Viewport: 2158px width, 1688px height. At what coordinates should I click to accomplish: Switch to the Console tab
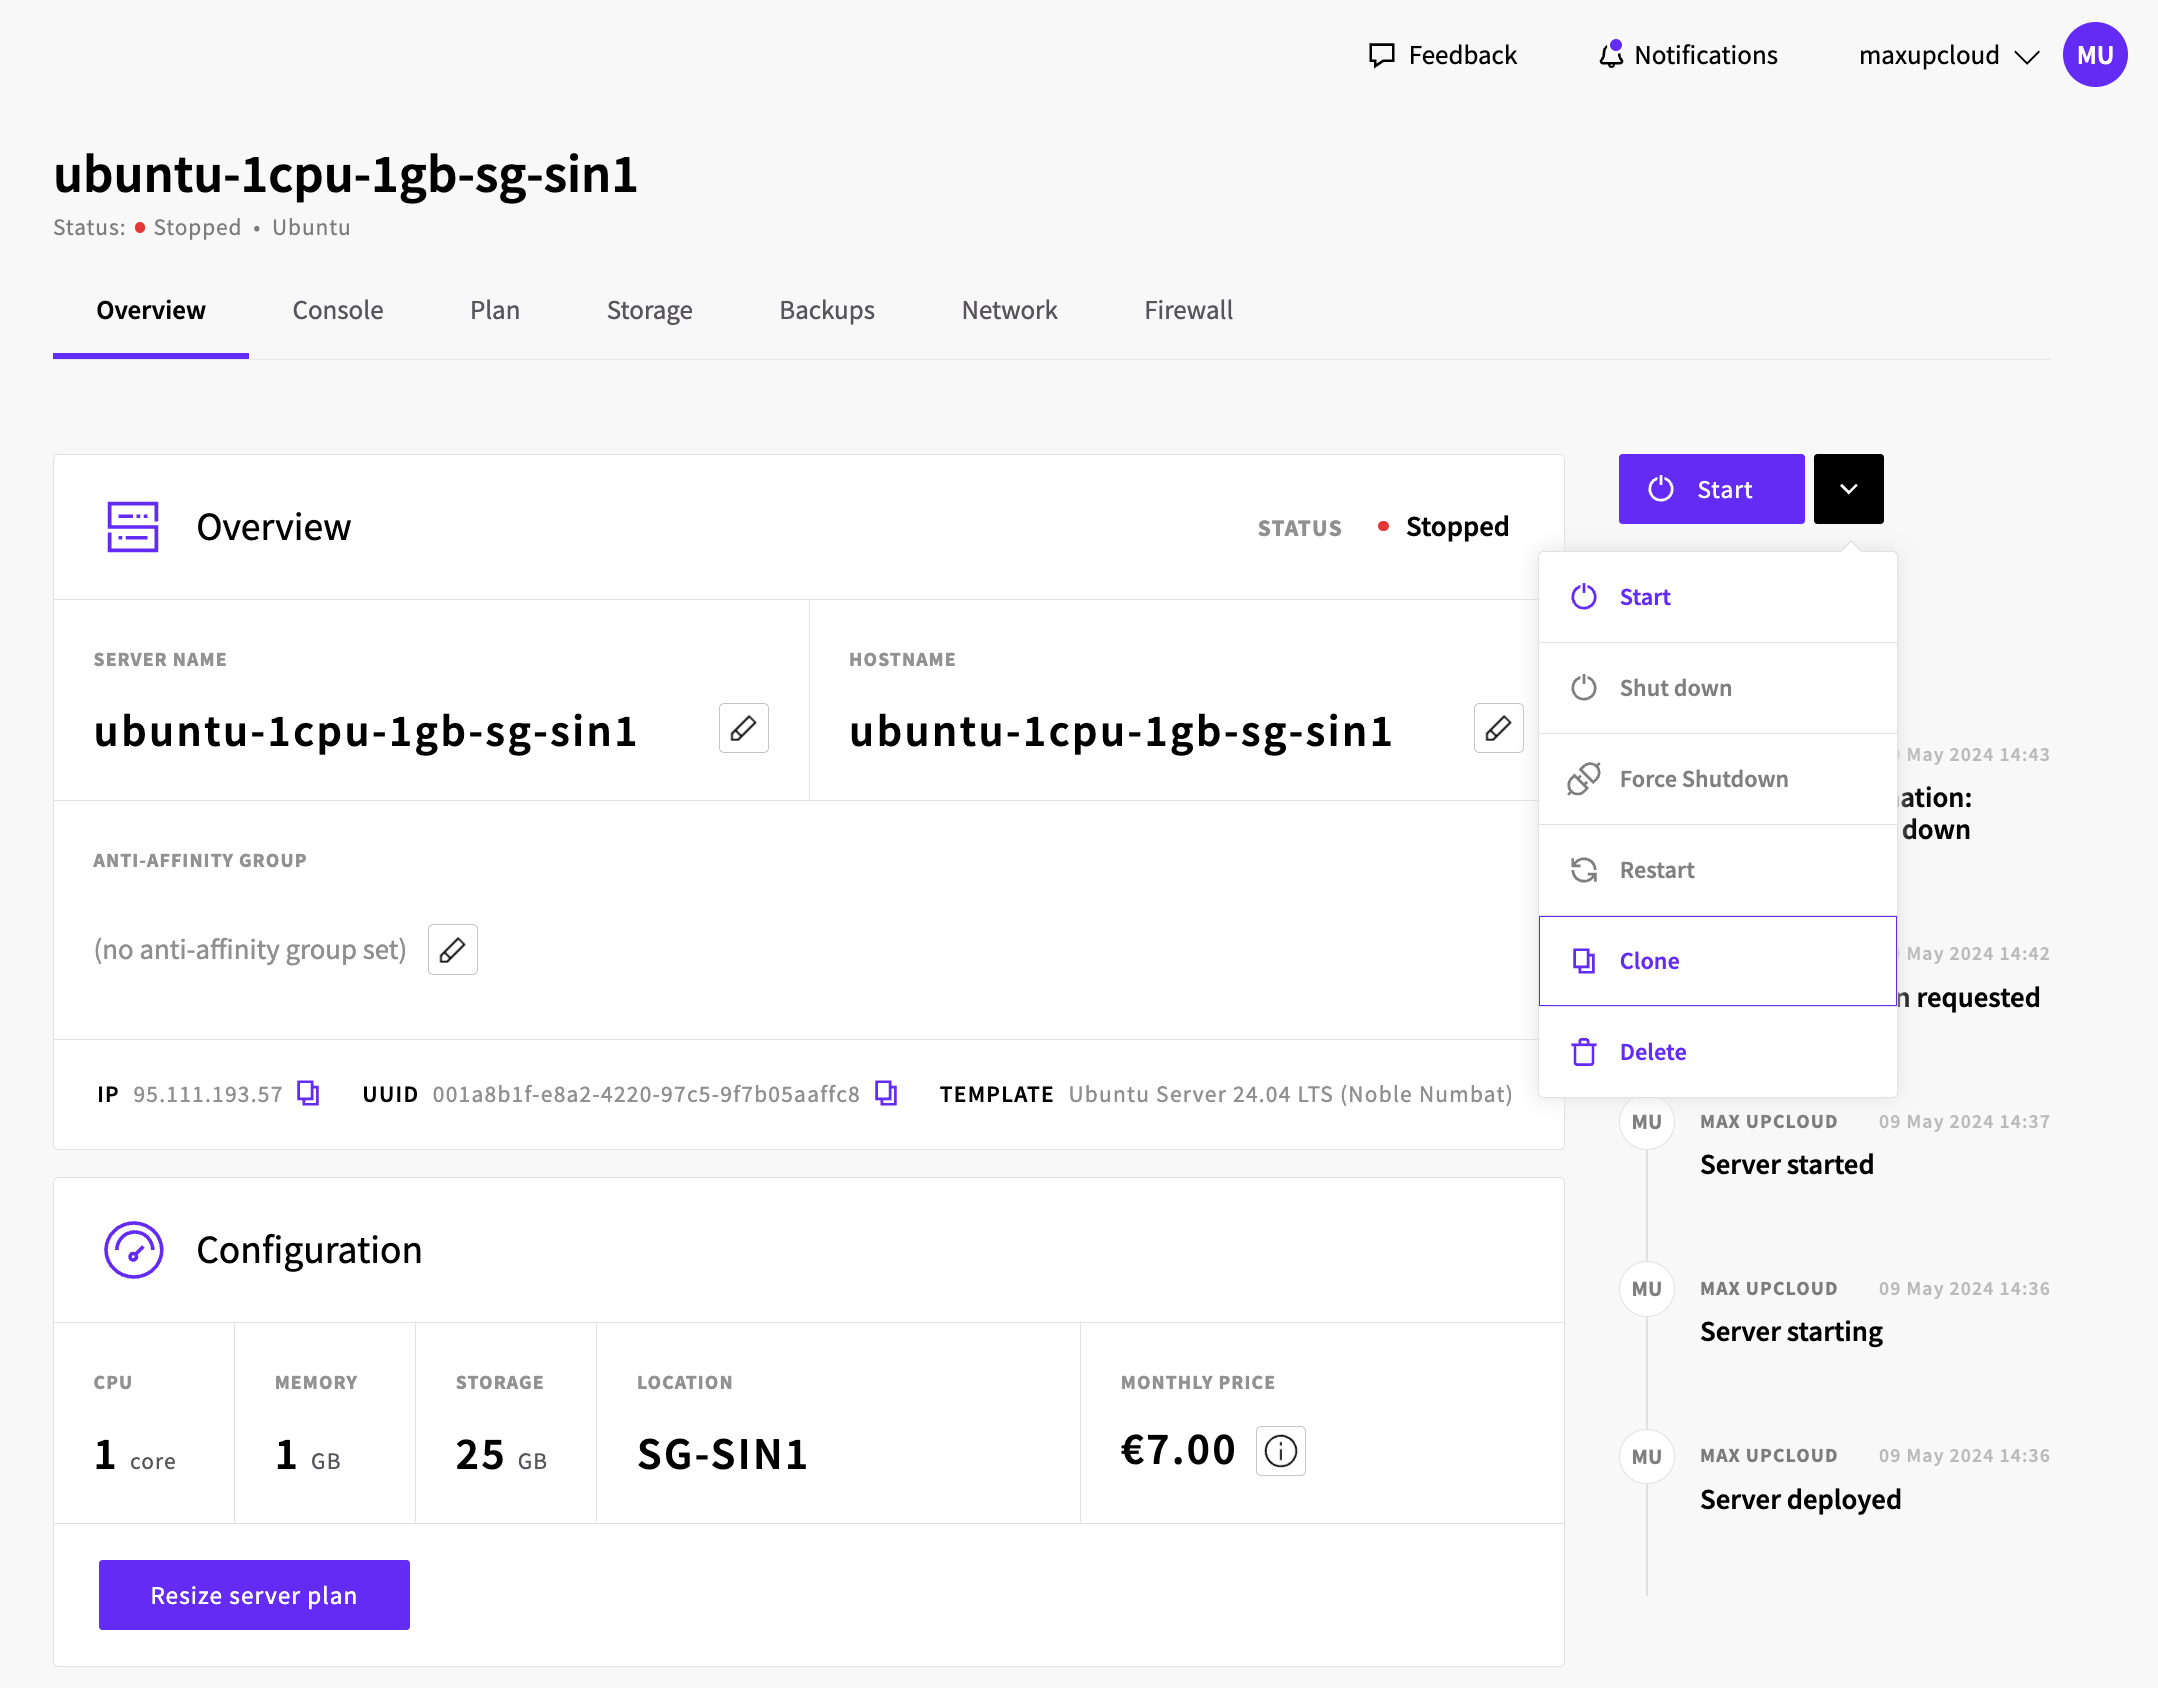pos(338,310)
